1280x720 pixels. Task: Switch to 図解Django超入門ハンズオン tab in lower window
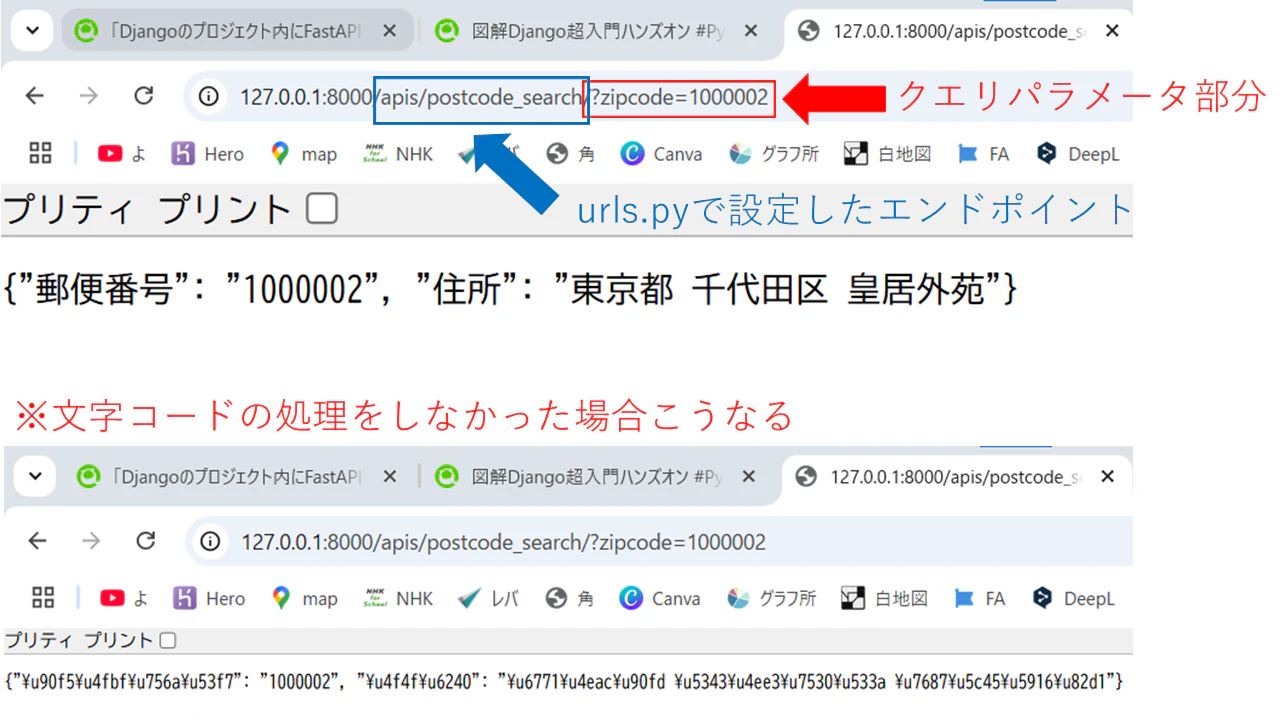(598, 477)
